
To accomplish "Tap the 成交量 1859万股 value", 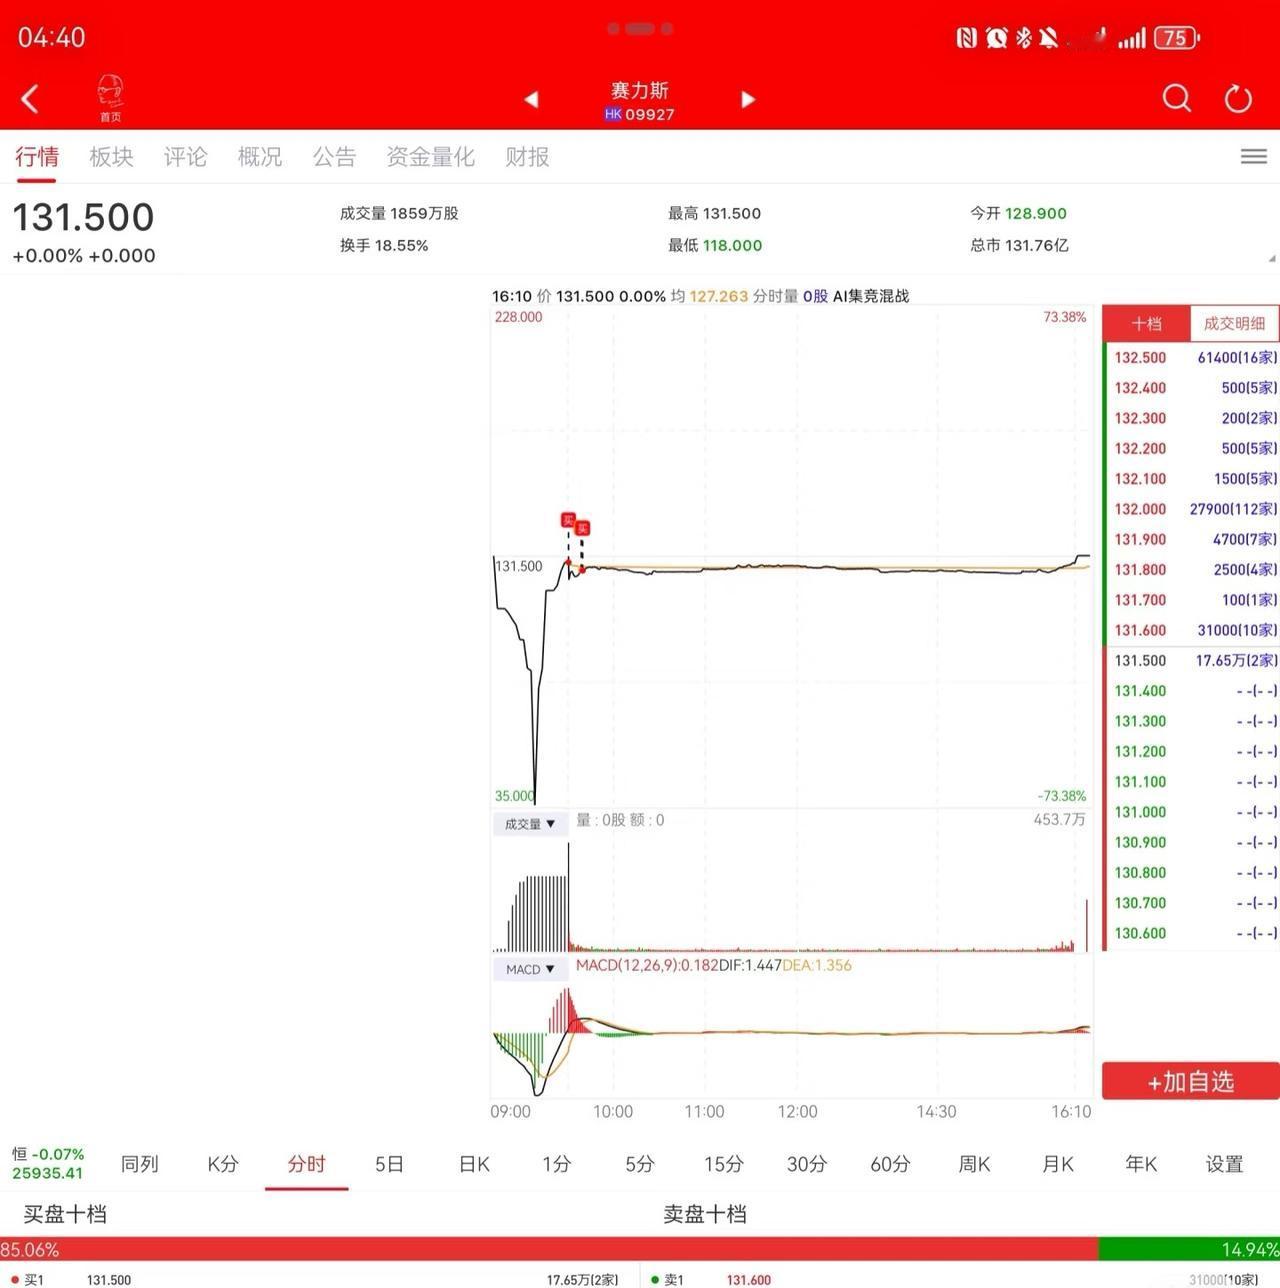I will [x=399, y=213].
